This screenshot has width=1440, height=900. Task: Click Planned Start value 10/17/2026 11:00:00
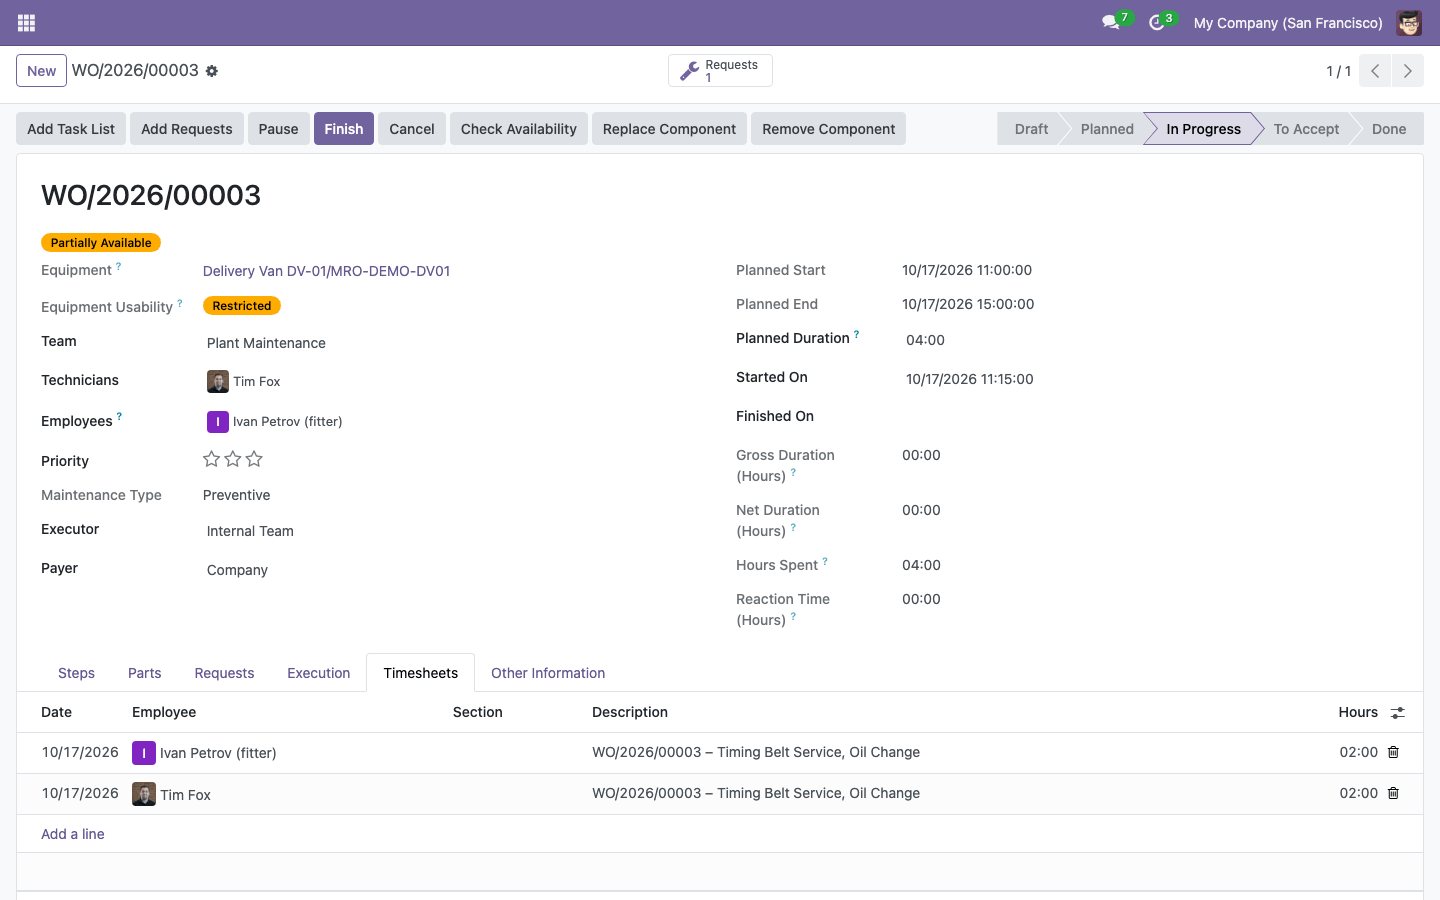click(x=967, y=270)
